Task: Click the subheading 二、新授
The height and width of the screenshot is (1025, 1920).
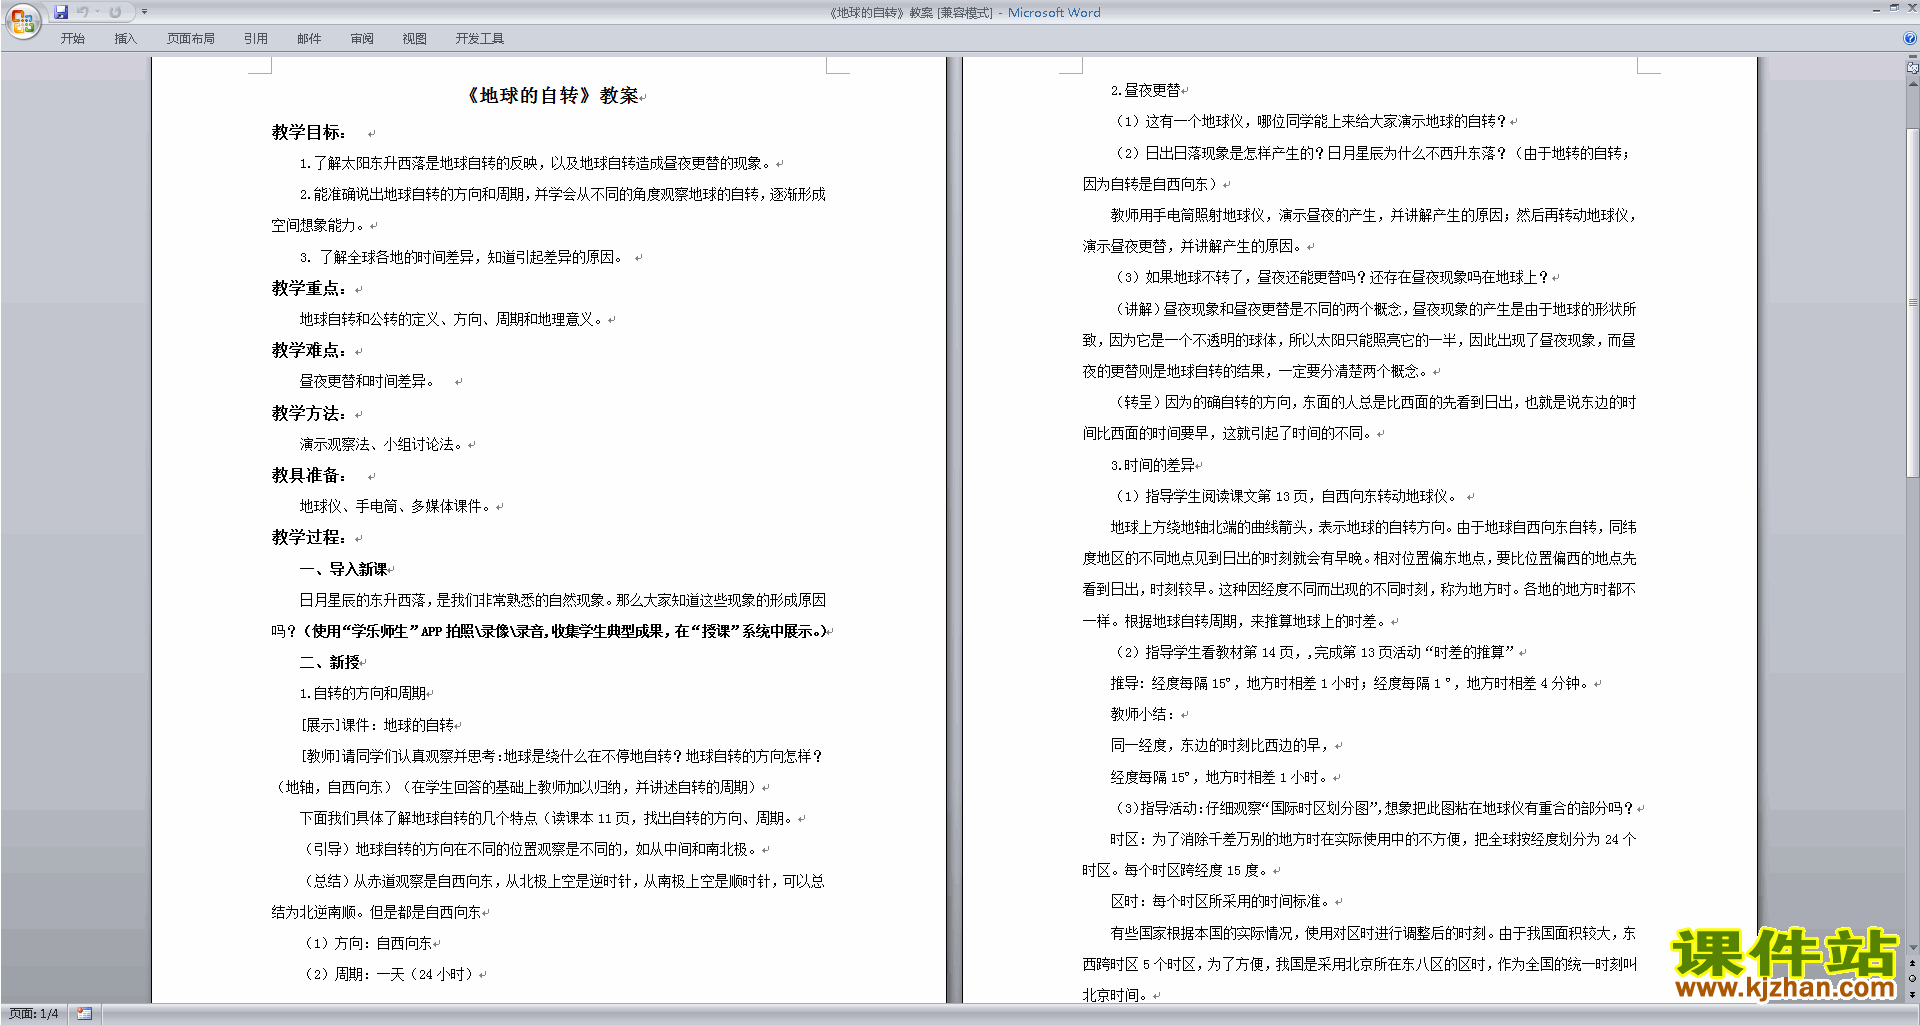Action: click(330, 662)
